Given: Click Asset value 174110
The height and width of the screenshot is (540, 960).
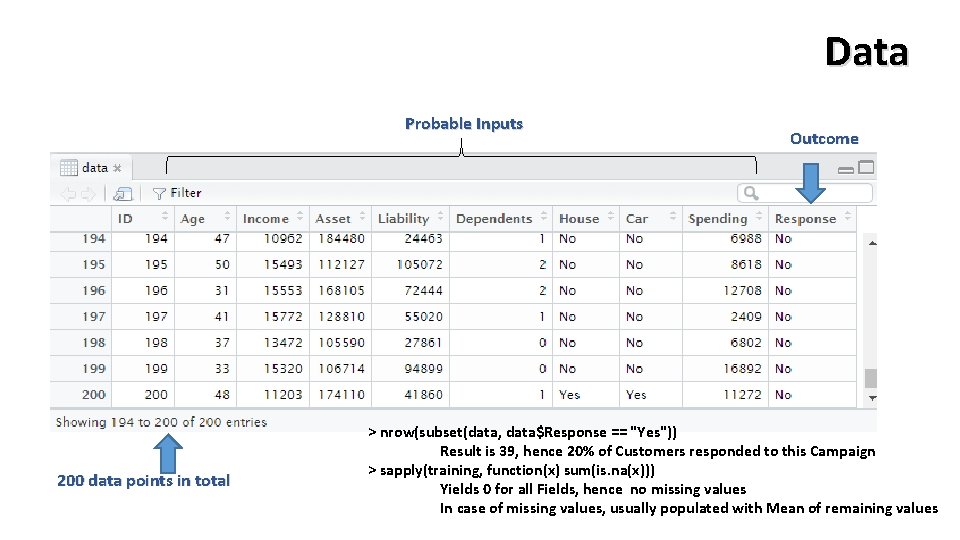Looking at the screenshot, I should click(341, 395).
